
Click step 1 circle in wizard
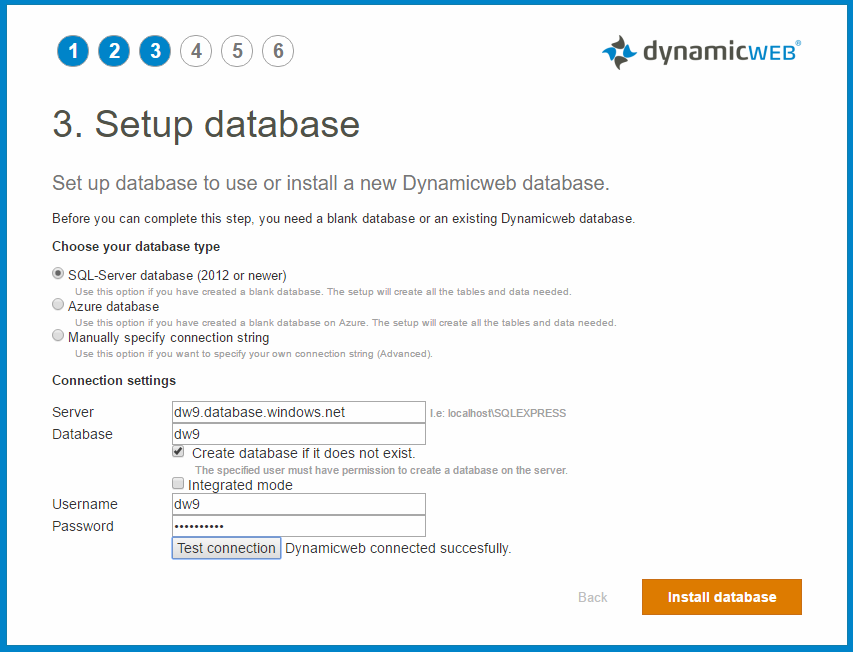click(73, 51)
